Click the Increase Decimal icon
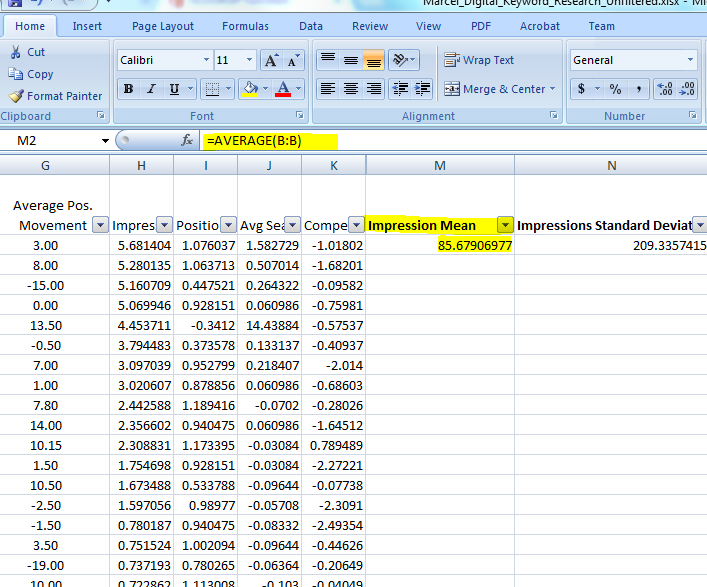 (x=664, y=89)
